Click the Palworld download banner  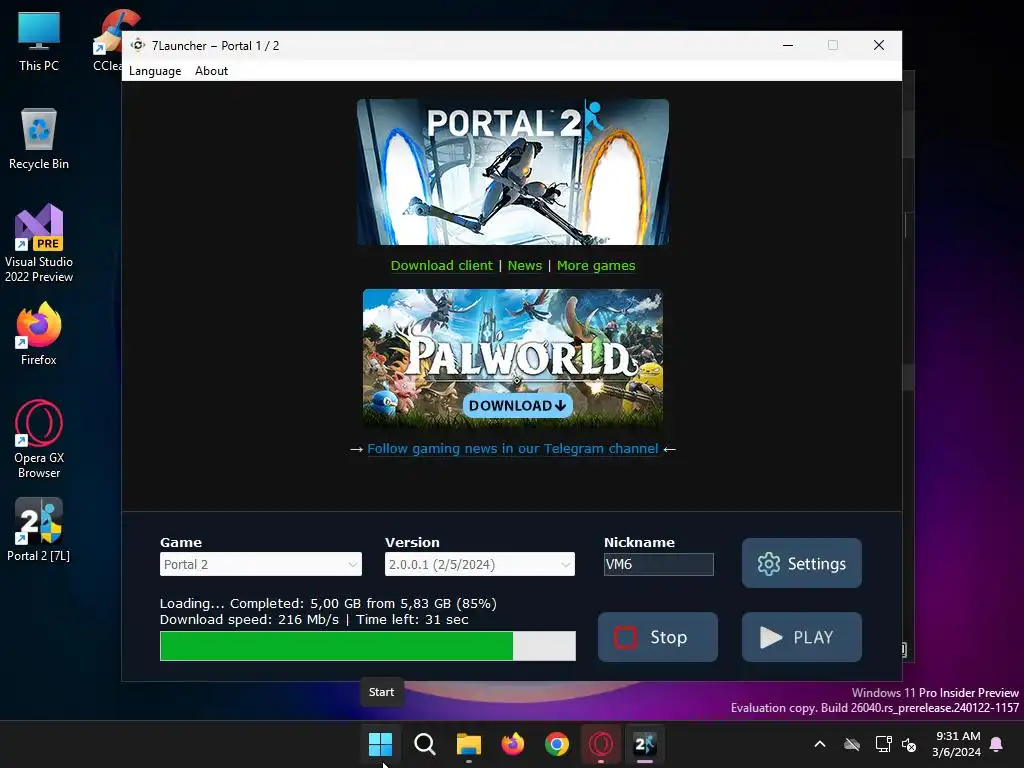[513, 358]
